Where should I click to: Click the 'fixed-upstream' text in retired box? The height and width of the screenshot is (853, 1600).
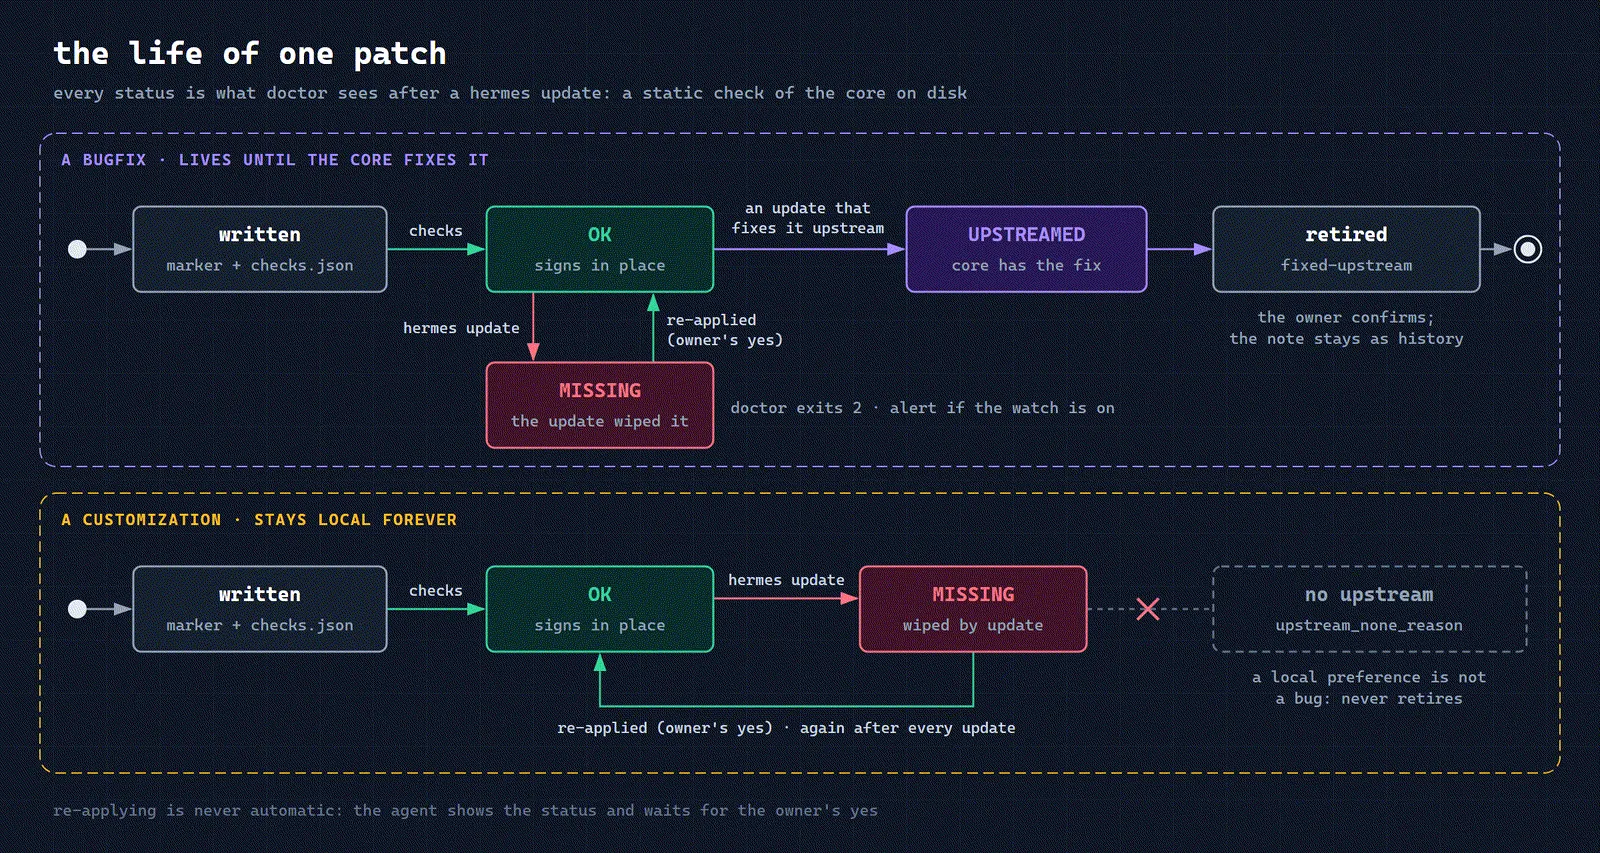[x=1346, y=265]
